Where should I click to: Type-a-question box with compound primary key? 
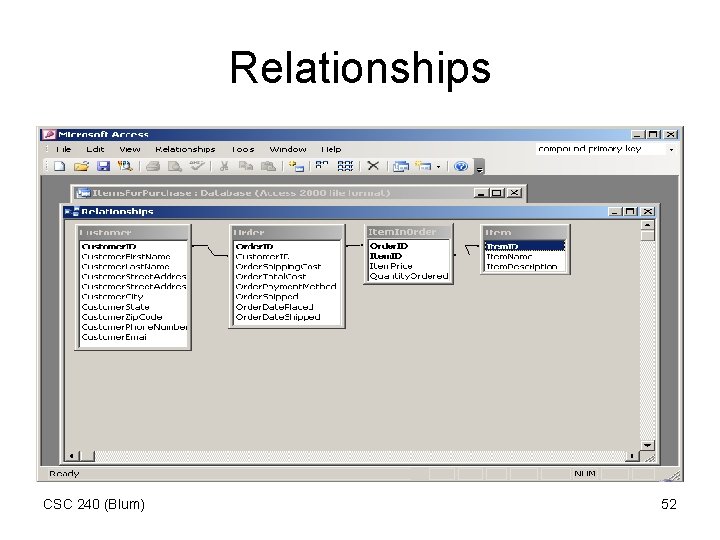[601, 149]
